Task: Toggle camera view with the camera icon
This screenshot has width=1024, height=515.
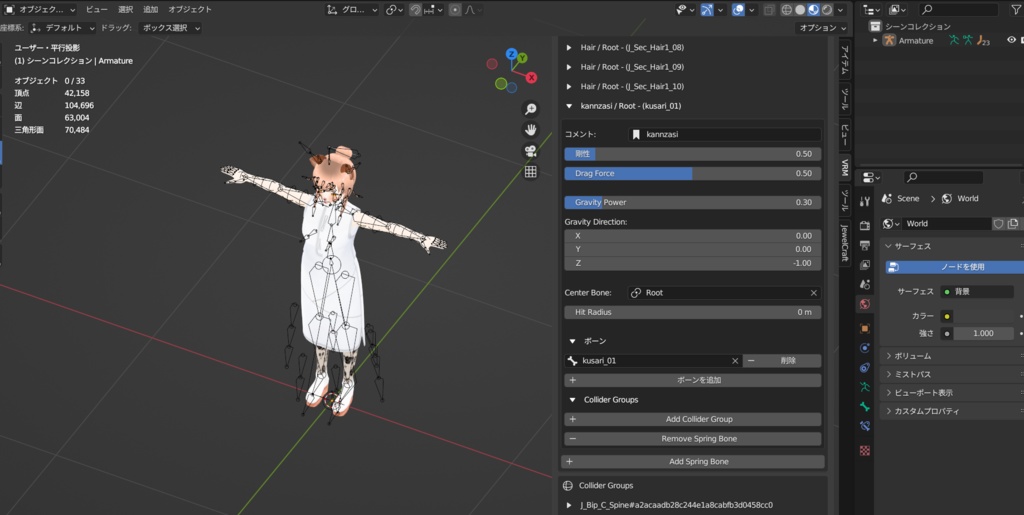Action: point(531,151)
